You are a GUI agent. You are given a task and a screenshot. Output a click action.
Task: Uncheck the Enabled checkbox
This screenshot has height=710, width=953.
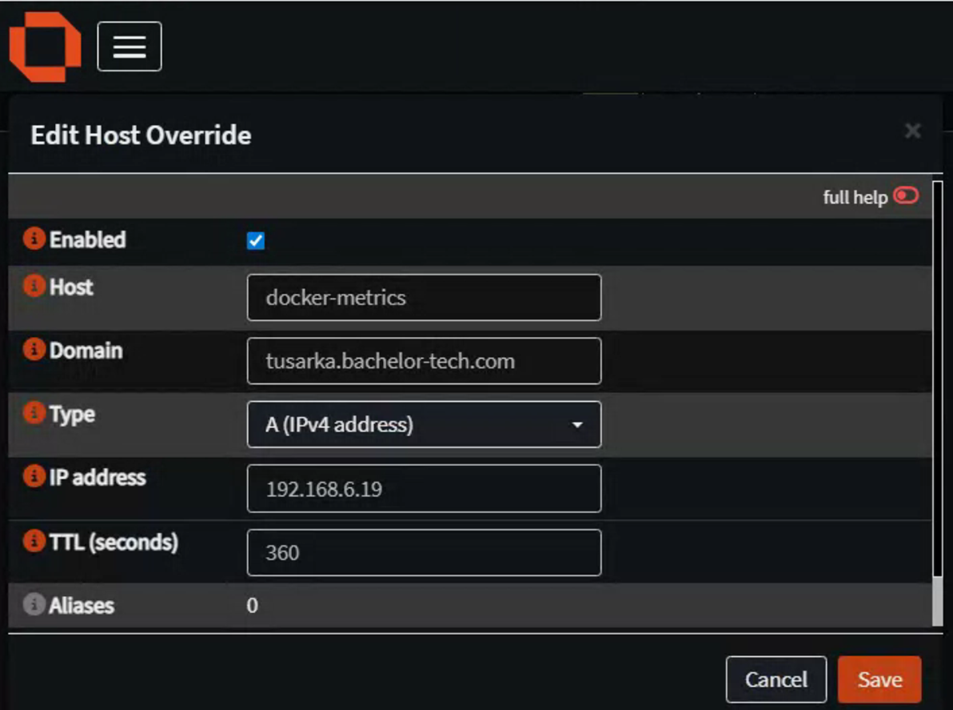pyautogui.click(x=256, y=241)
